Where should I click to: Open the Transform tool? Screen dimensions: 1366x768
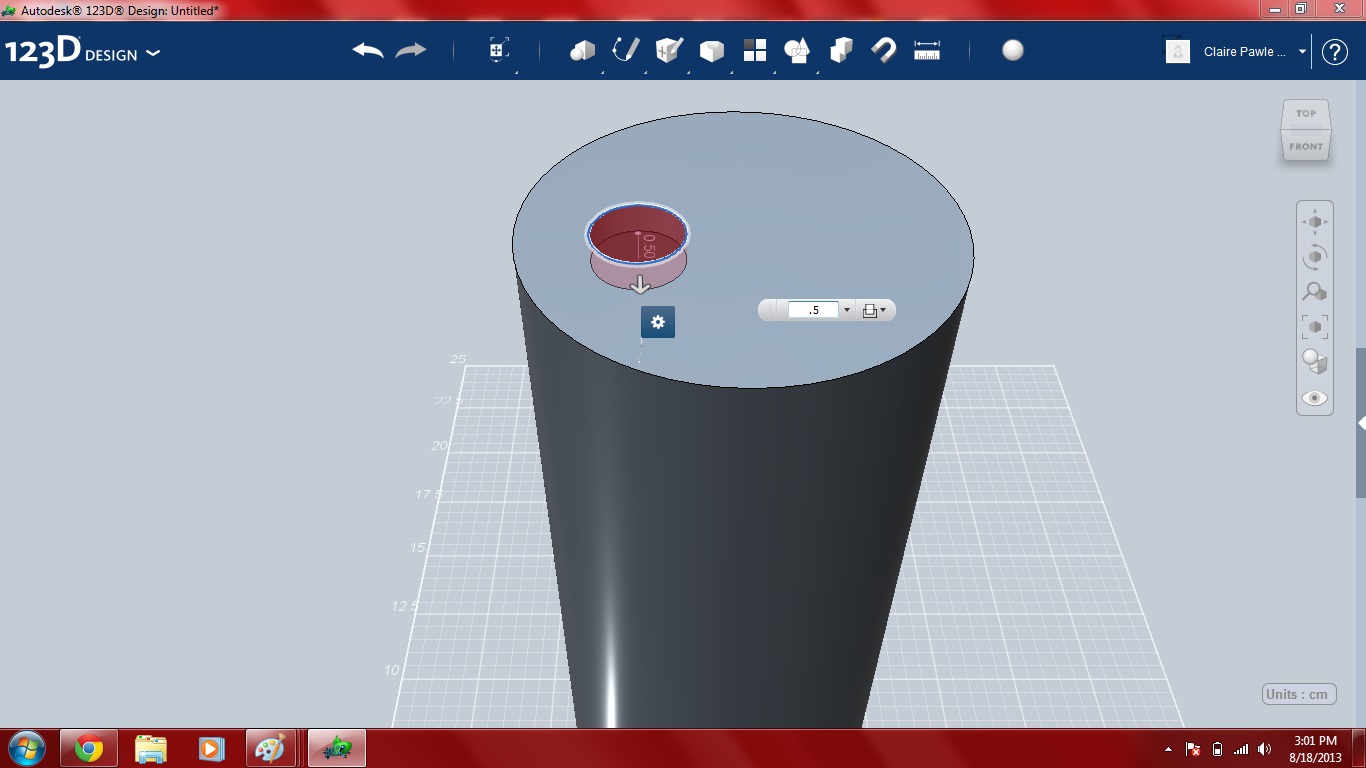pyautogui.click(x=499, y=51)
